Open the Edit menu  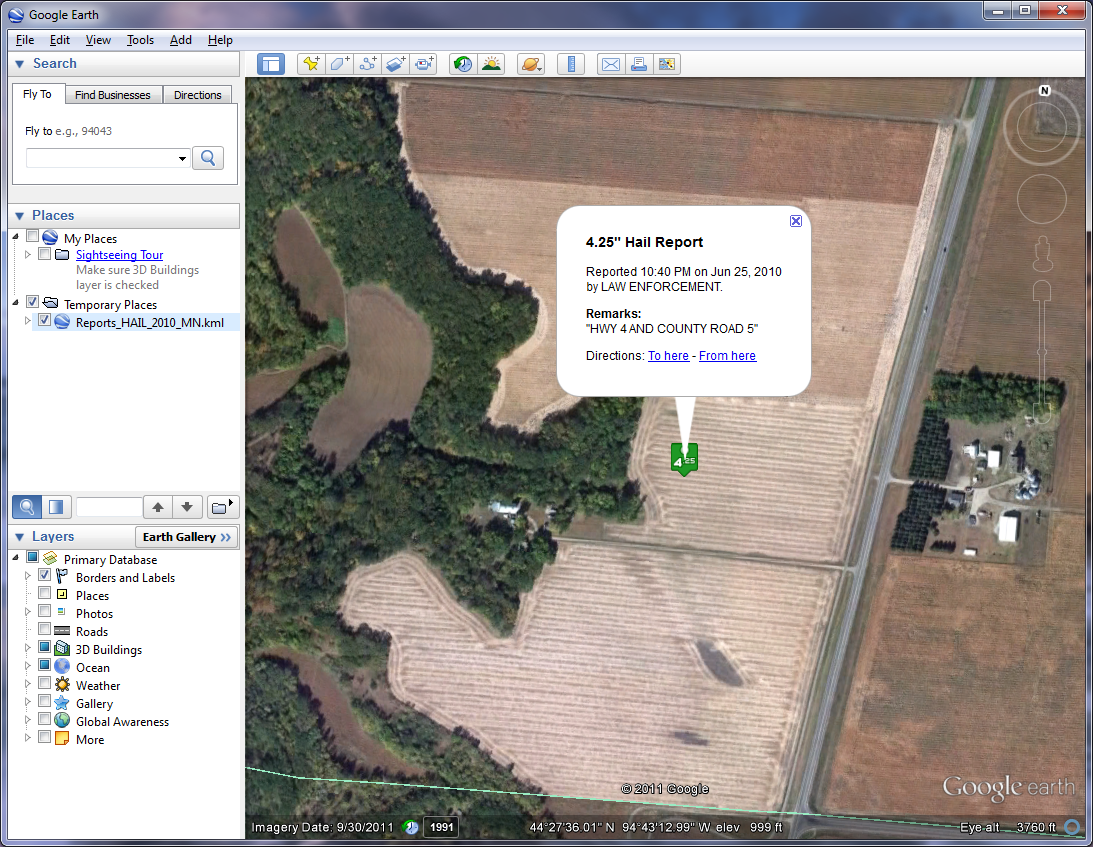tap(59, 40)
